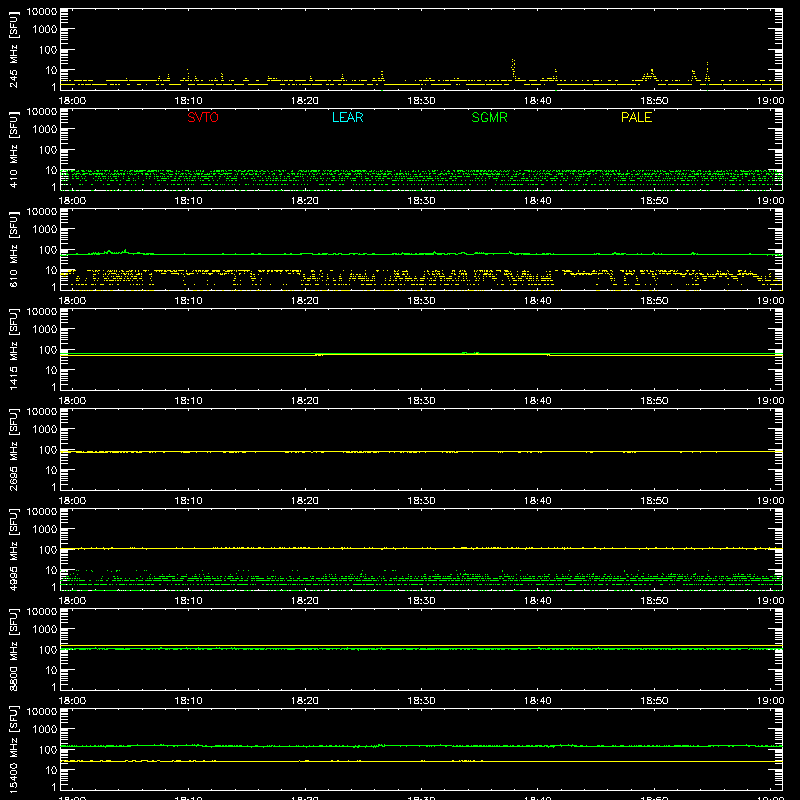
Task: Select the 2695 MHz [SFU] axis title
Action: (13, 449)
